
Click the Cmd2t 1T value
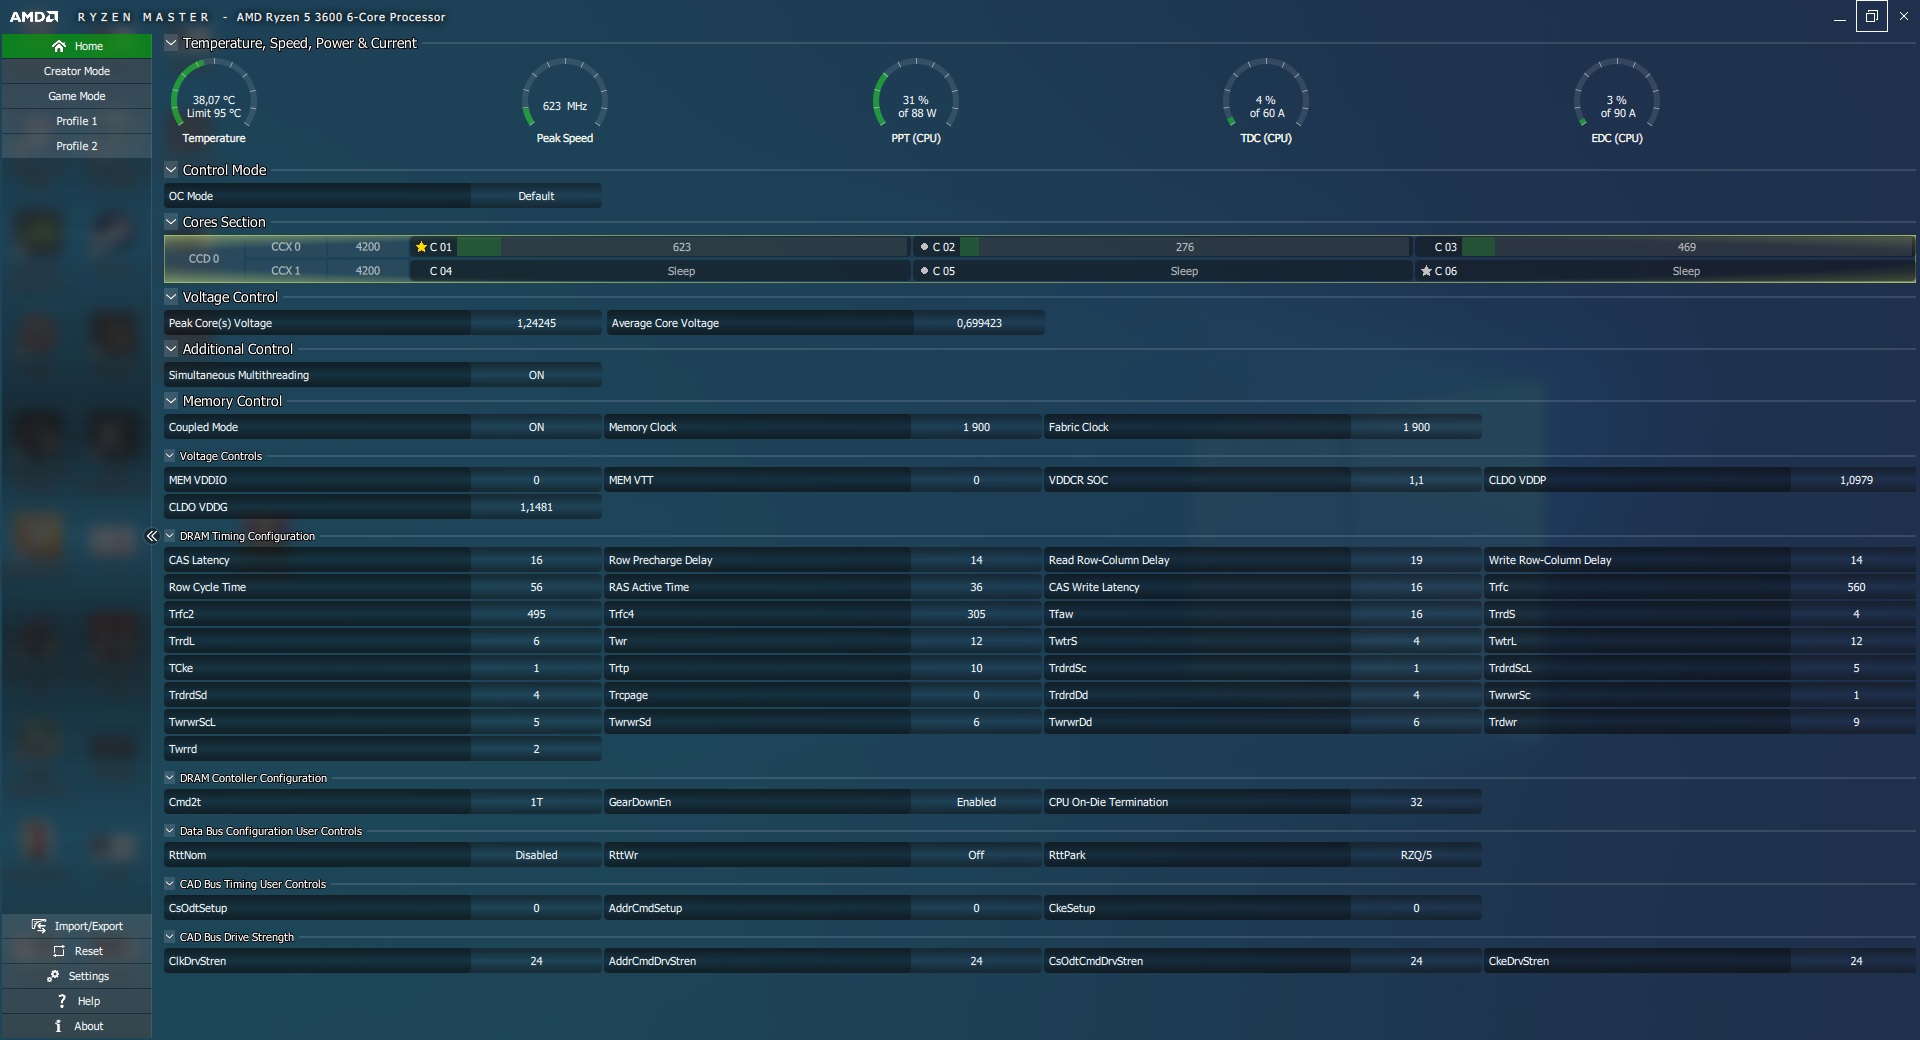coord(536,802)
